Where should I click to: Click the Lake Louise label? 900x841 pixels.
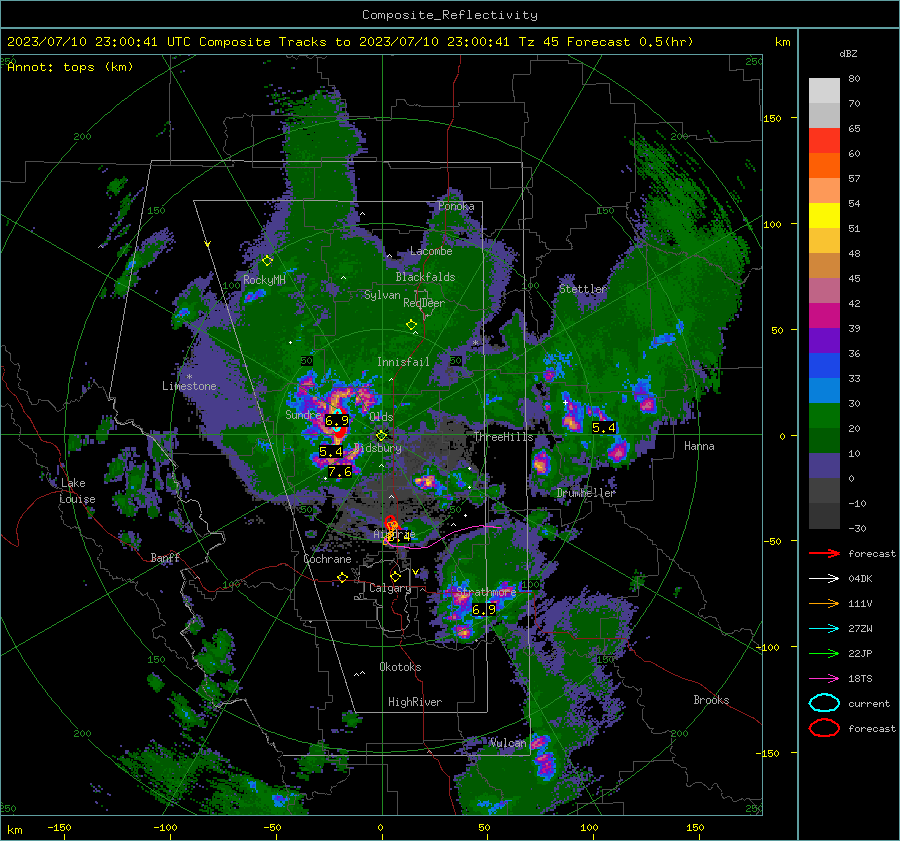coord(77,491)
